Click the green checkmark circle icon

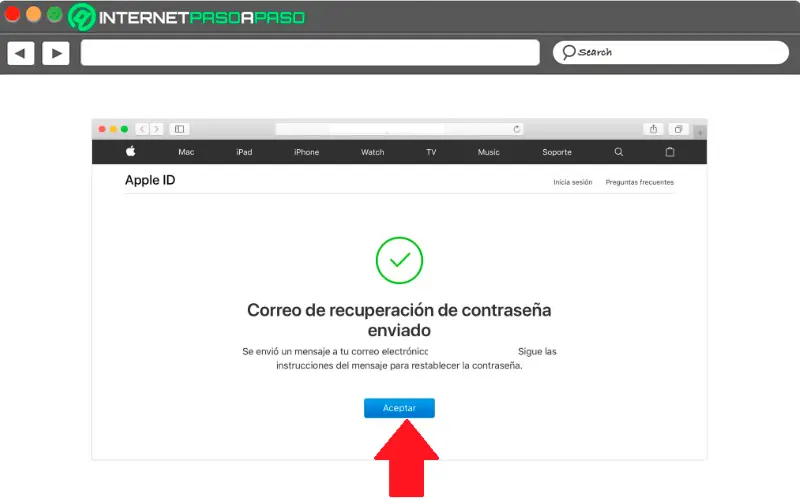tap(399, 260)
